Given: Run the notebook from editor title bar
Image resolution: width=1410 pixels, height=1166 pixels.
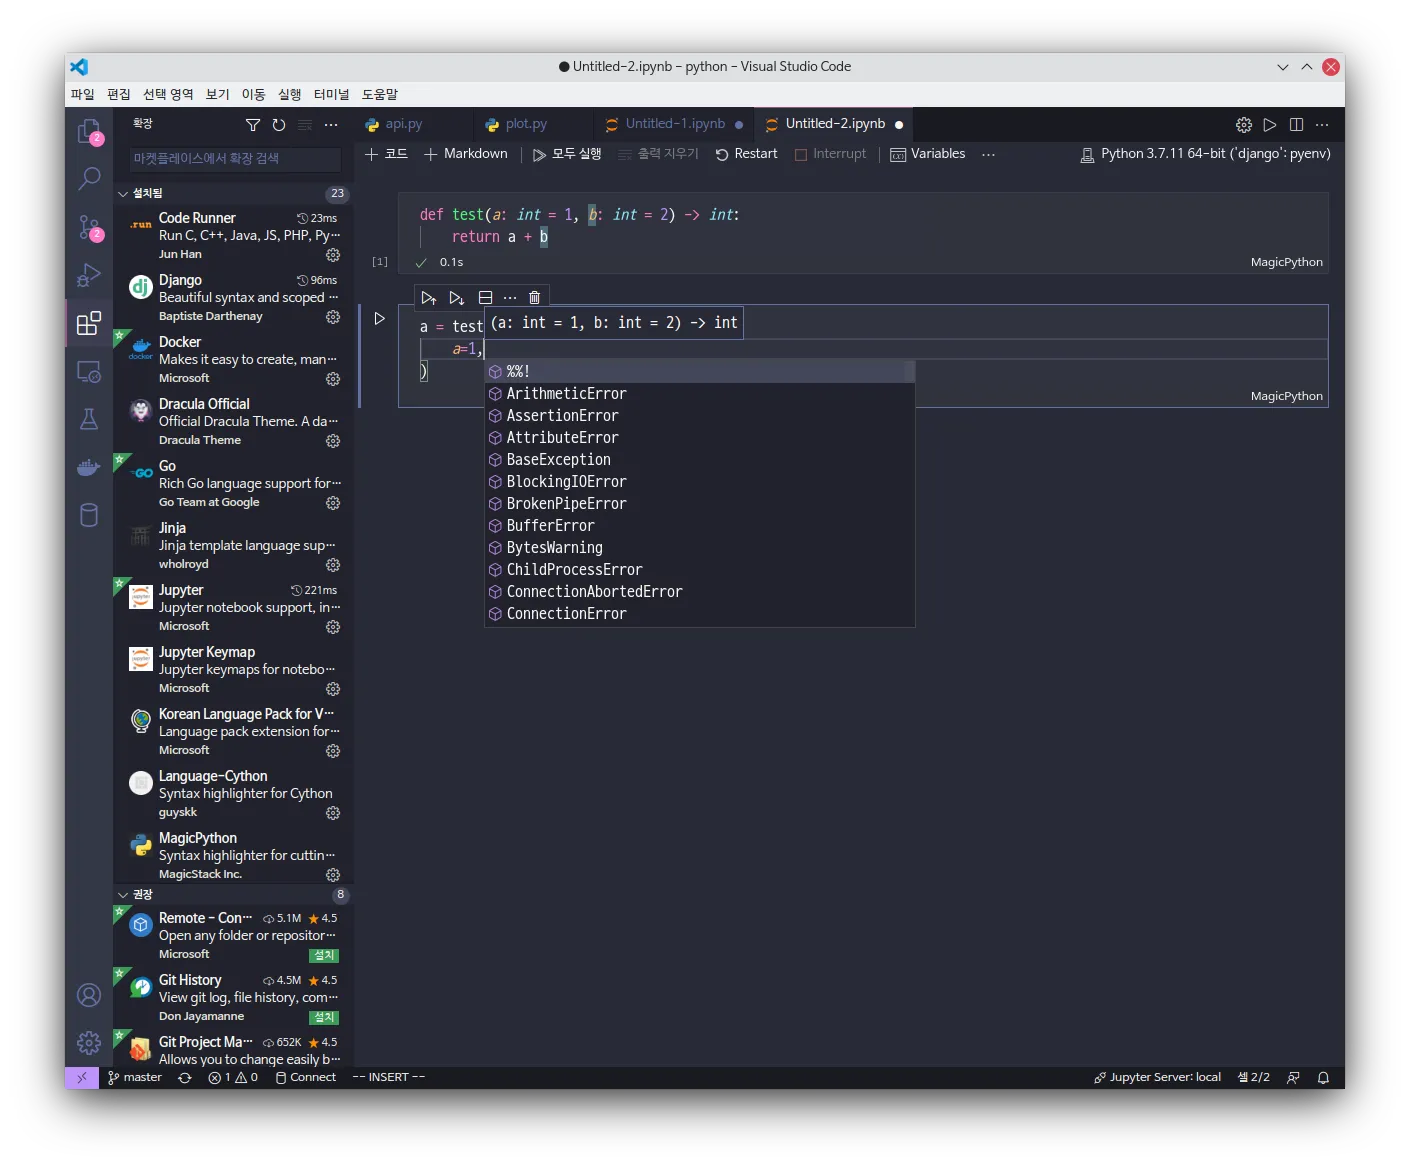Looking at the screenshot, I should tap(1270, 125).
